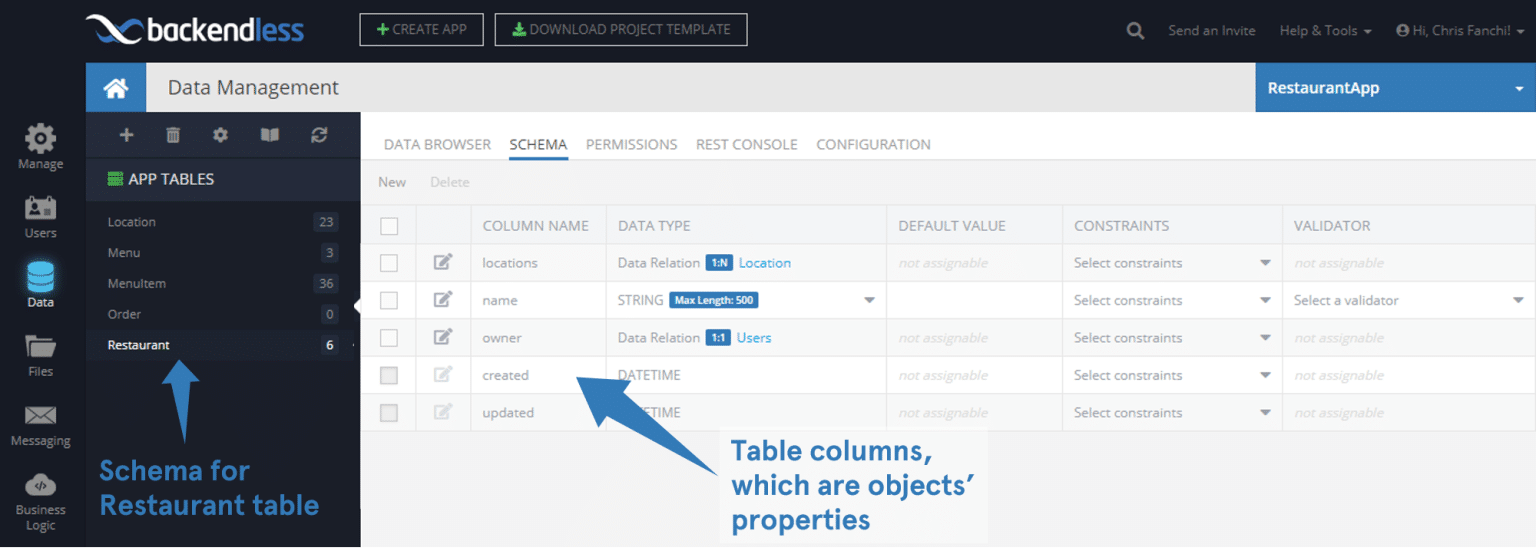This screenshot has height=554, width=1536.
Task: Open the Users sidebar section
Action: point(40,216)
